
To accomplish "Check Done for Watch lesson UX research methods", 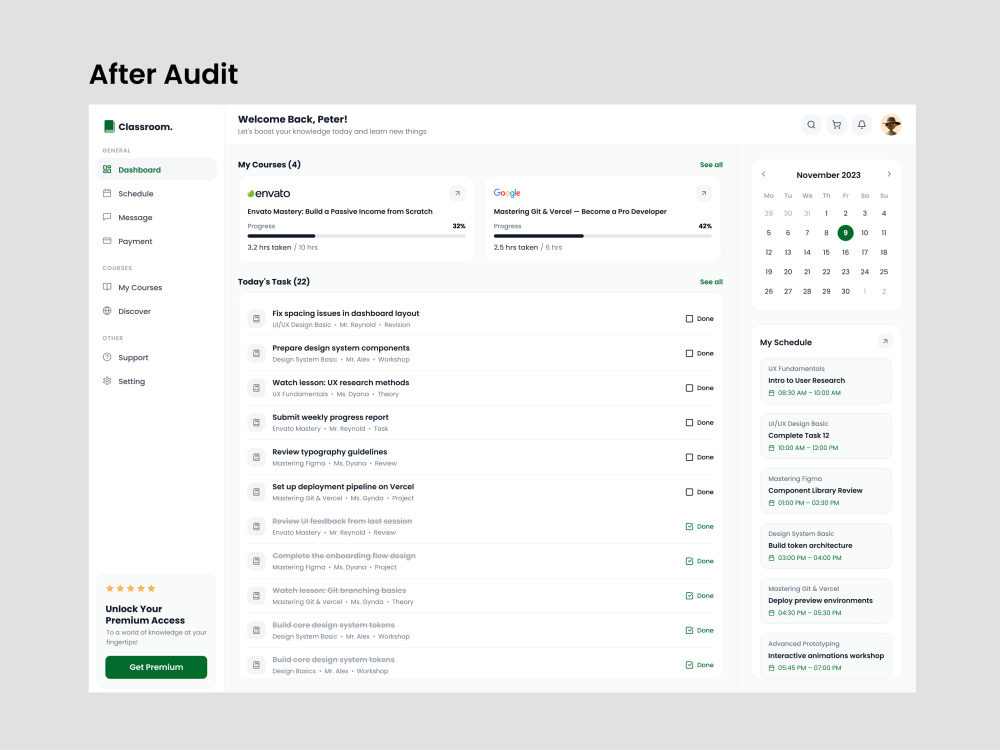I will point(689,388).
